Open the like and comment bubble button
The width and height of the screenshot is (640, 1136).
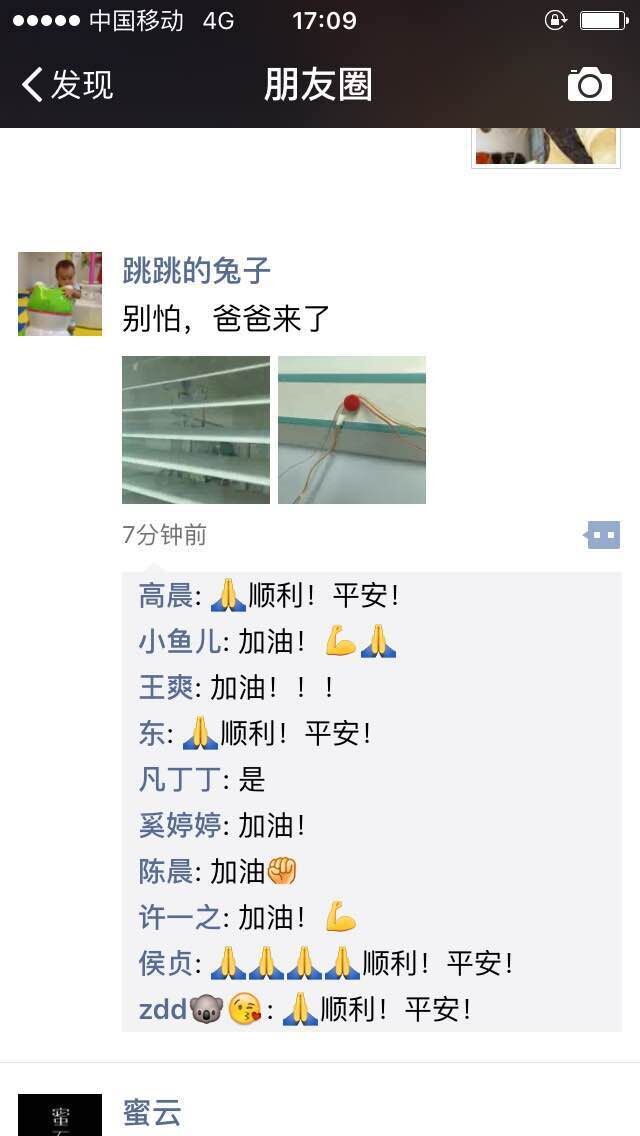[x=603, y=535]
